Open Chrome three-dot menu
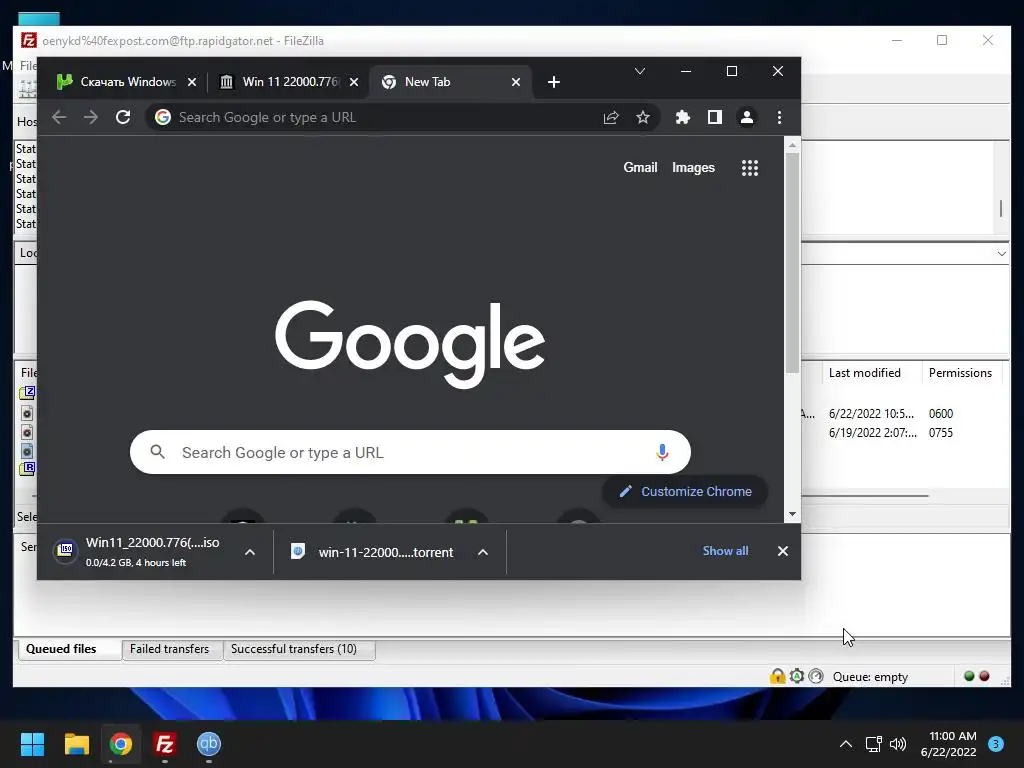 point(779,118)
